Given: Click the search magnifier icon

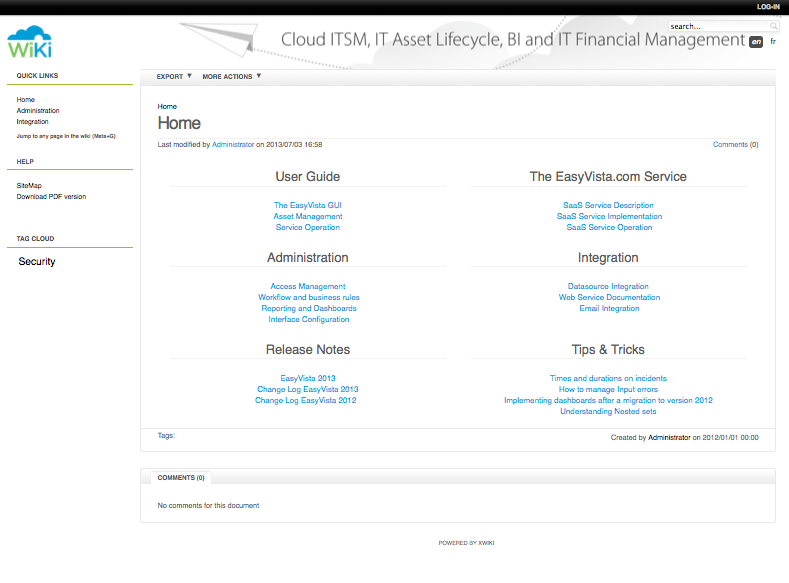Looking at the screenshot, I should (x=773, y=26).
